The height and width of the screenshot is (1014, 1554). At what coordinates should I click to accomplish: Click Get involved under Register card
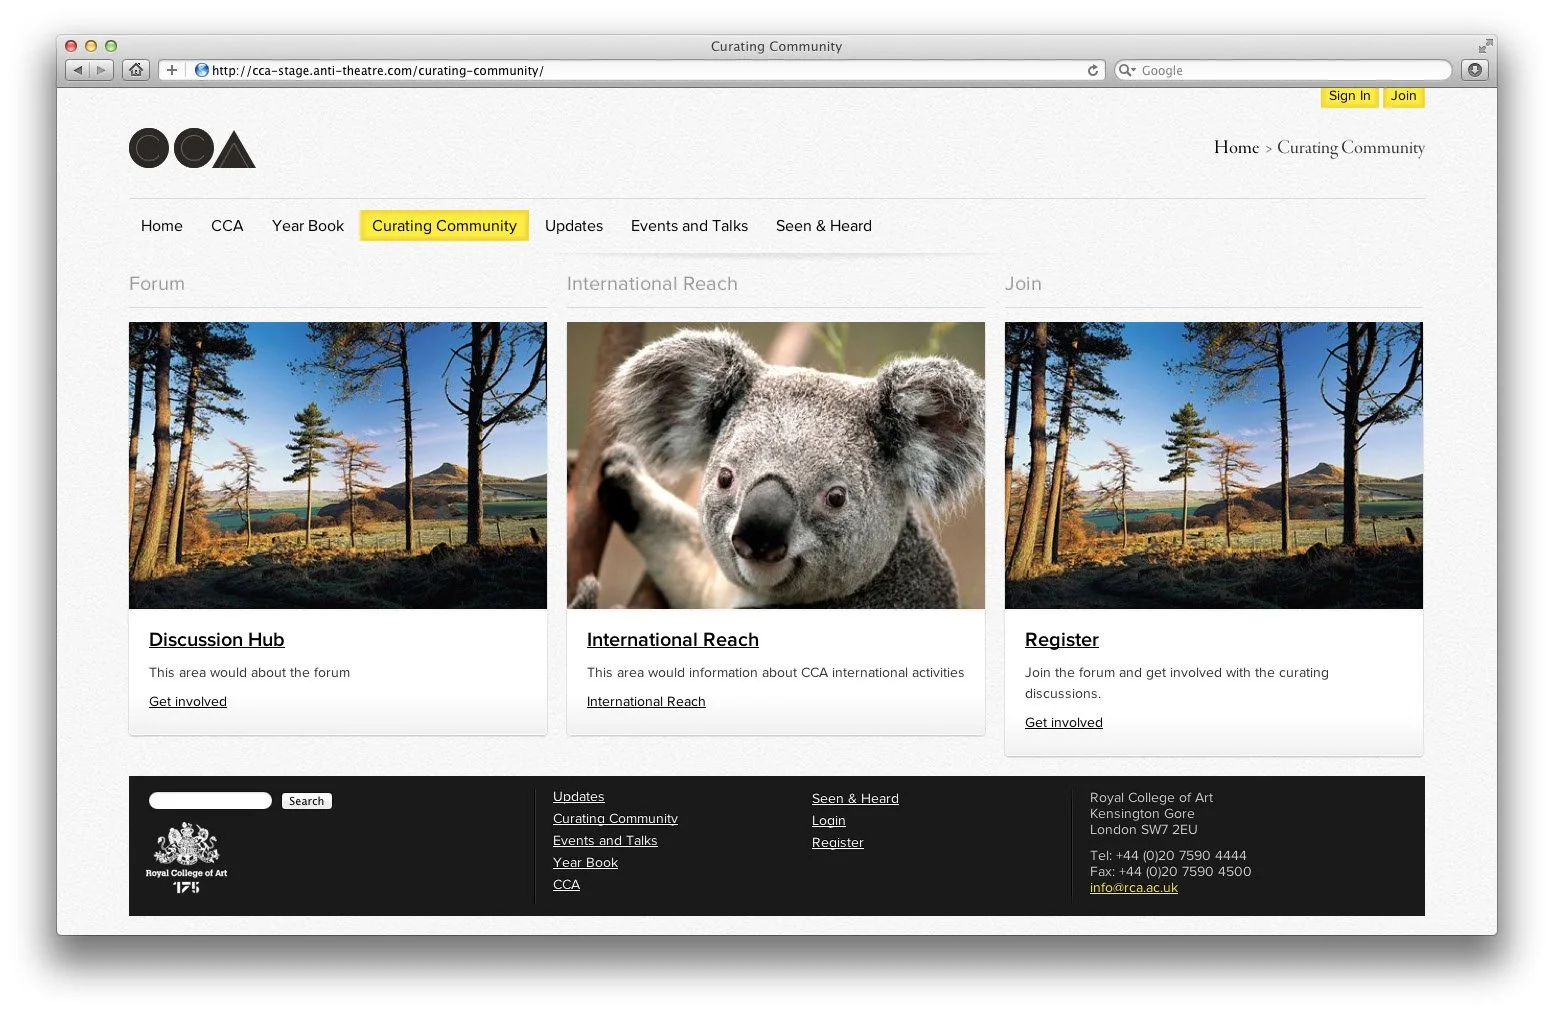(x=1064, y=723)
